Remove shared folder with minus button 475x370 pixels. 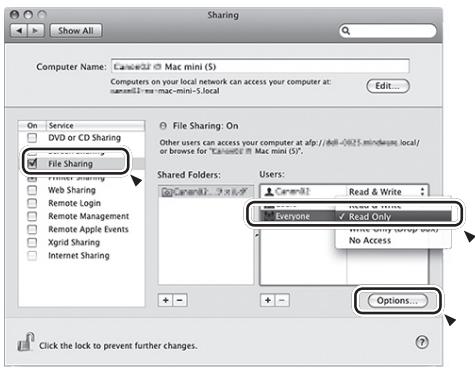click(180, 300)
